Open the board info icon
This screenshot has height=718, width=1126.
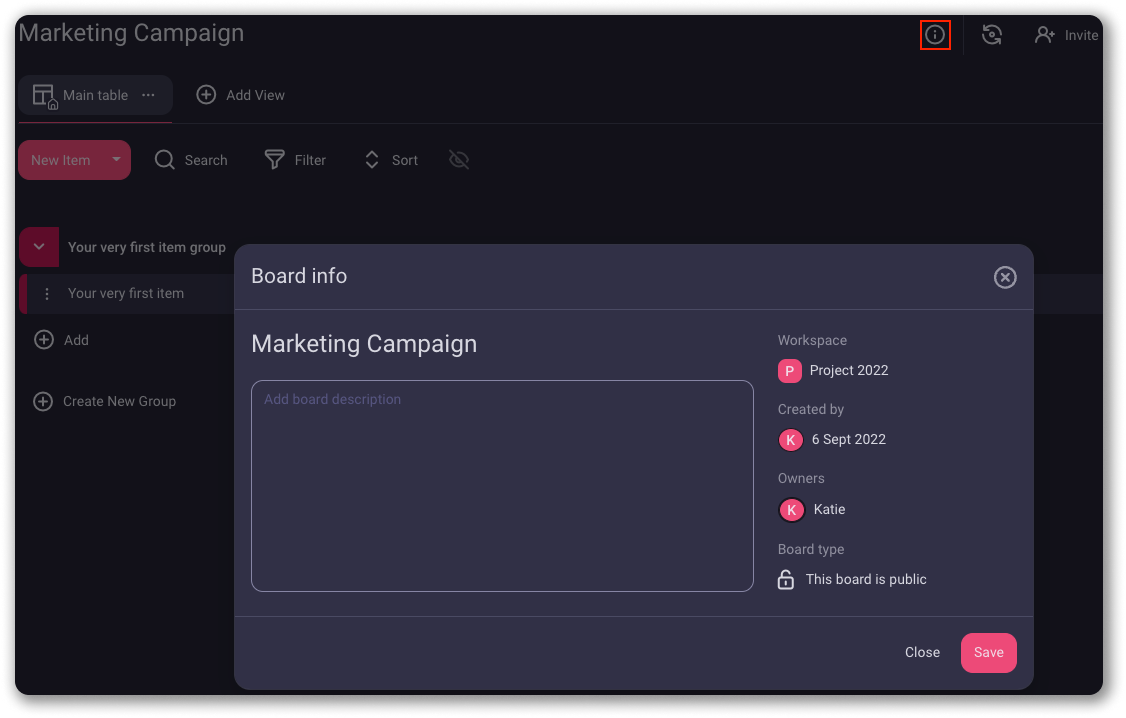point(935,34)
